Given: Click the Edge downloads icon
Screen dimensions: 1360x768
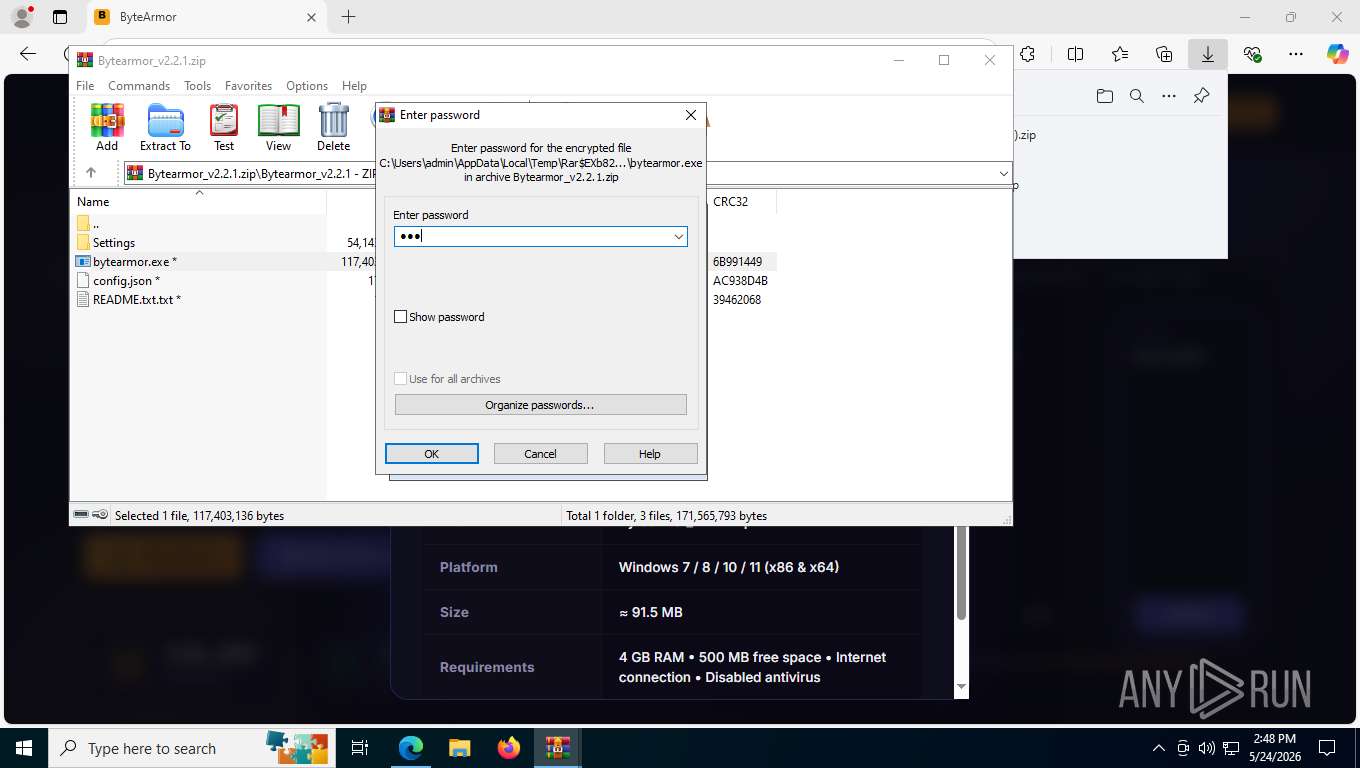Looking at the screenshot, I should [x=1208, y=54].
